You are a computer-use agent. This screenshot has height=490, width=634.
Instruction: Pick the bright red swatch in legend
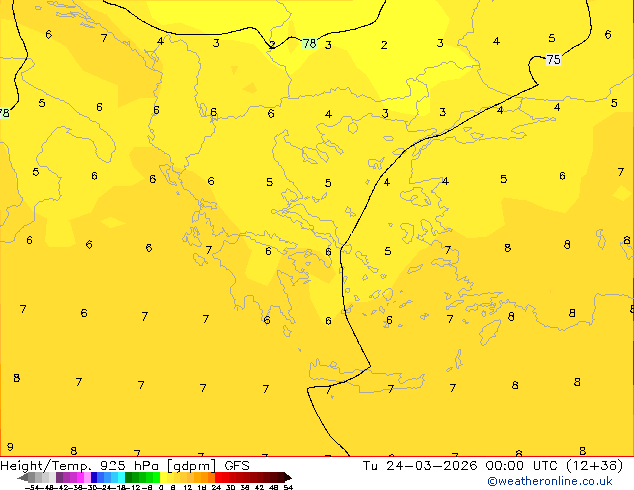coord(218,477)
